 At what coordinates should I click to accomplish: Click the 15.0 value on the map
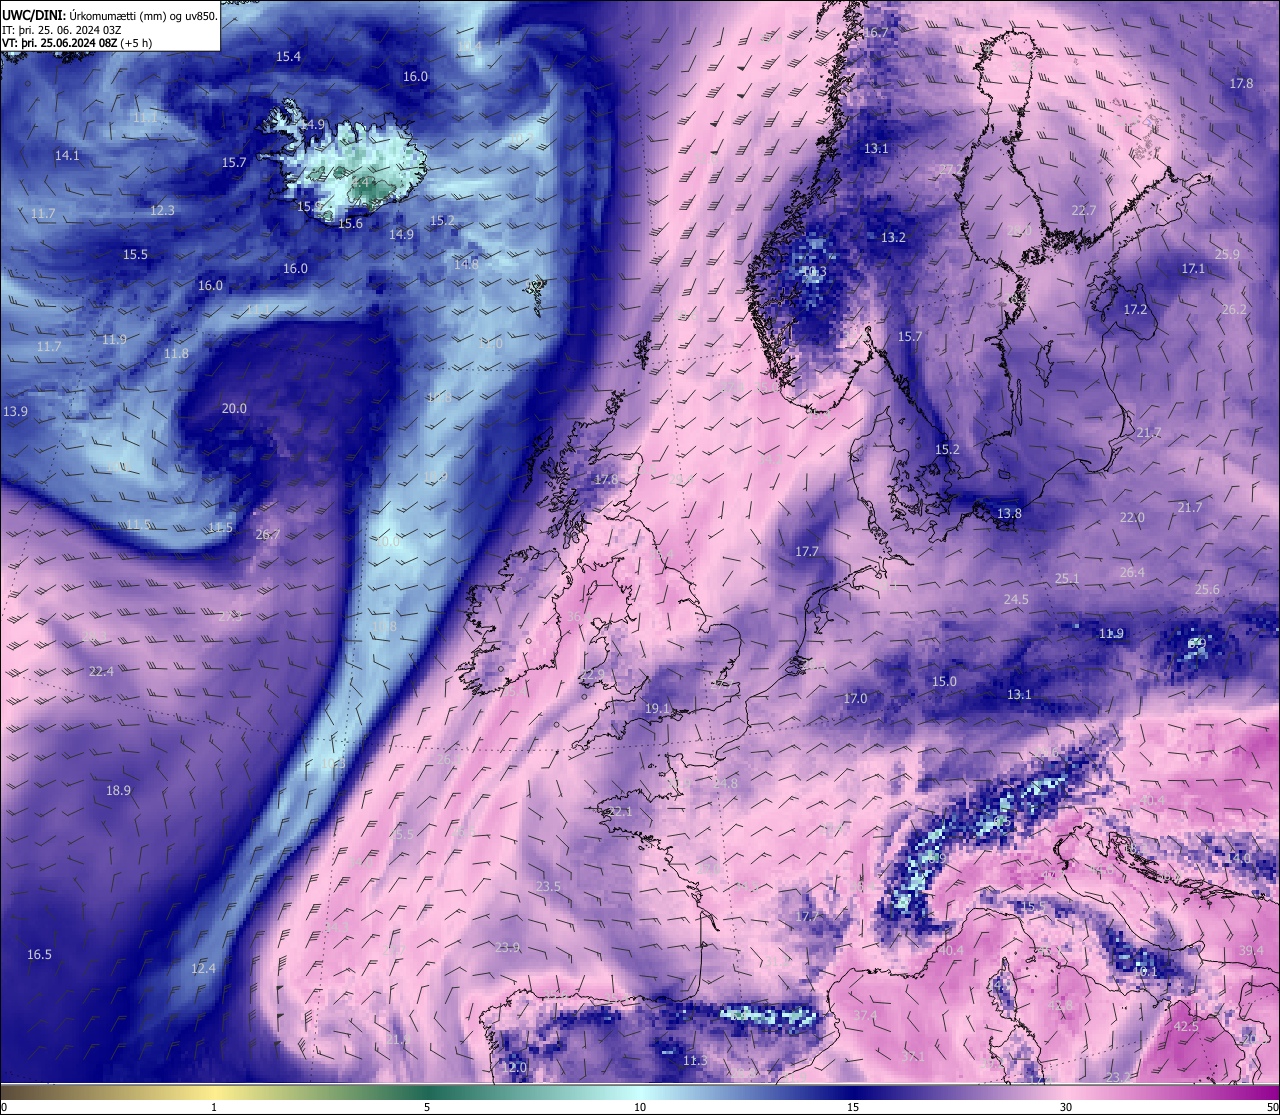[x=944, y=681]
